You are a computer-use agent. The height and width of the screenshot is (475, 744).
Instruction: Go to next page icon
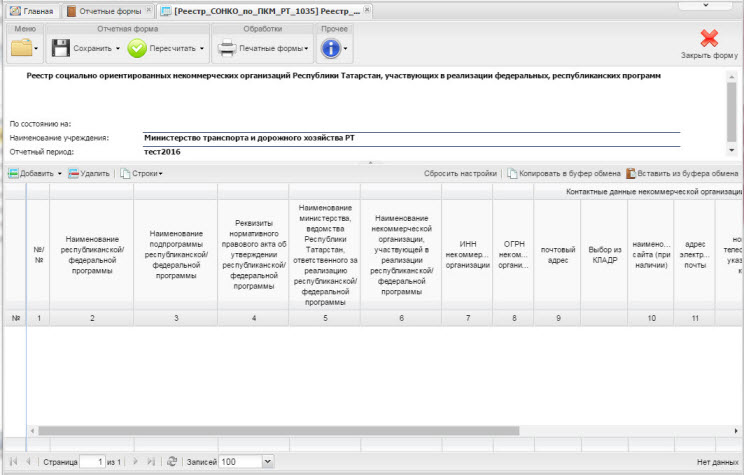tap(135, 461)
